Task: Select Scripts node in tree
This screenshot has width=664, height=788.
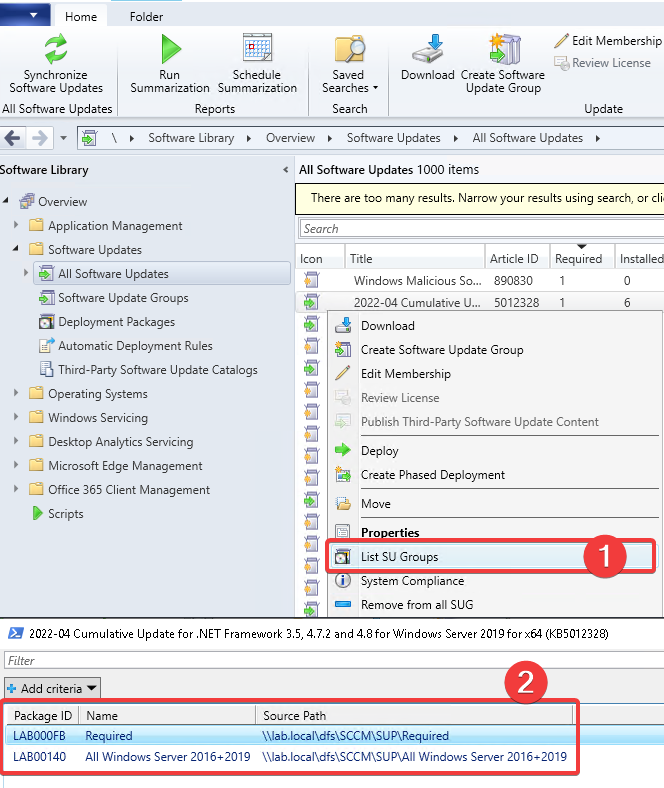Action: click(x=65, y=514)
